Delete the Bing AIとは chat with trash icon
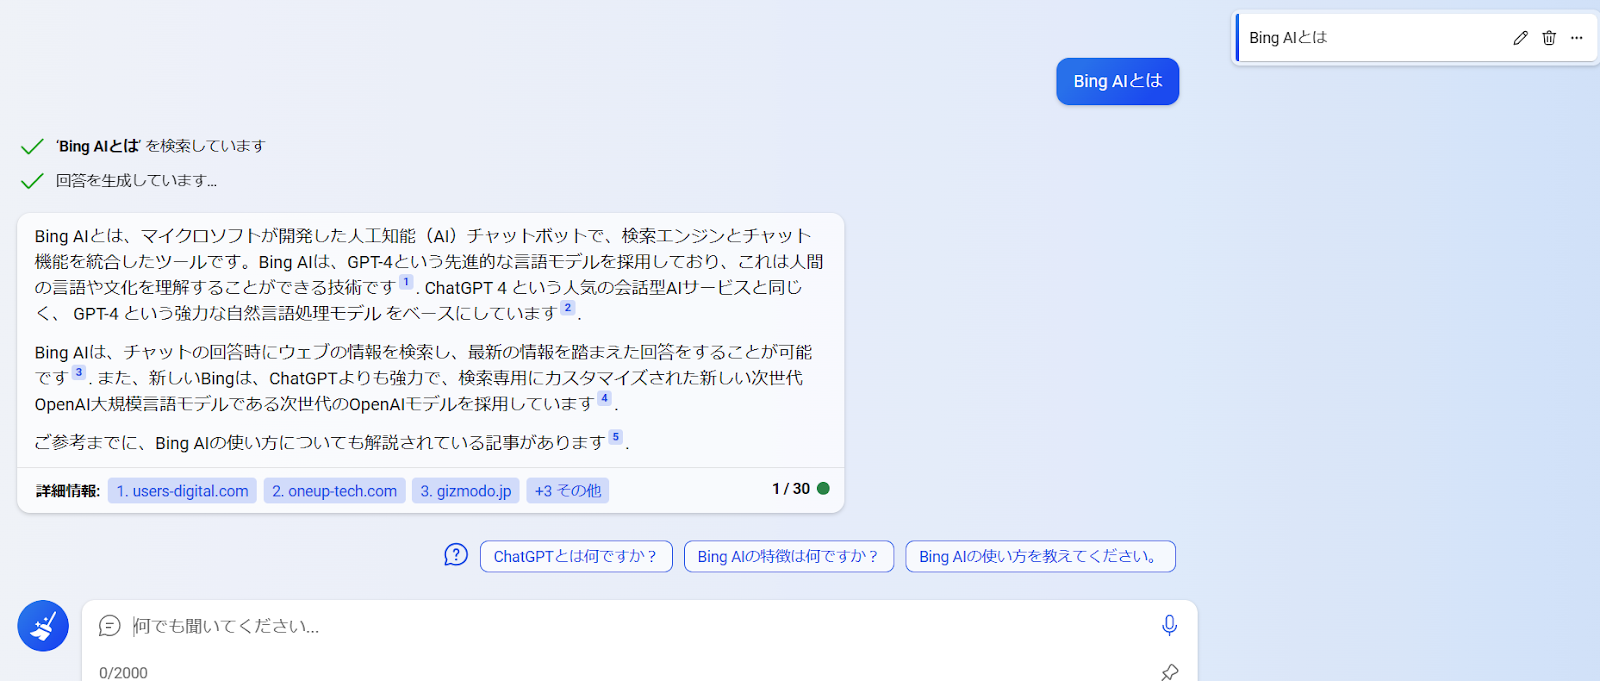The height and width of the screenshot is (681, 1600). click(x=1549, y=38)
